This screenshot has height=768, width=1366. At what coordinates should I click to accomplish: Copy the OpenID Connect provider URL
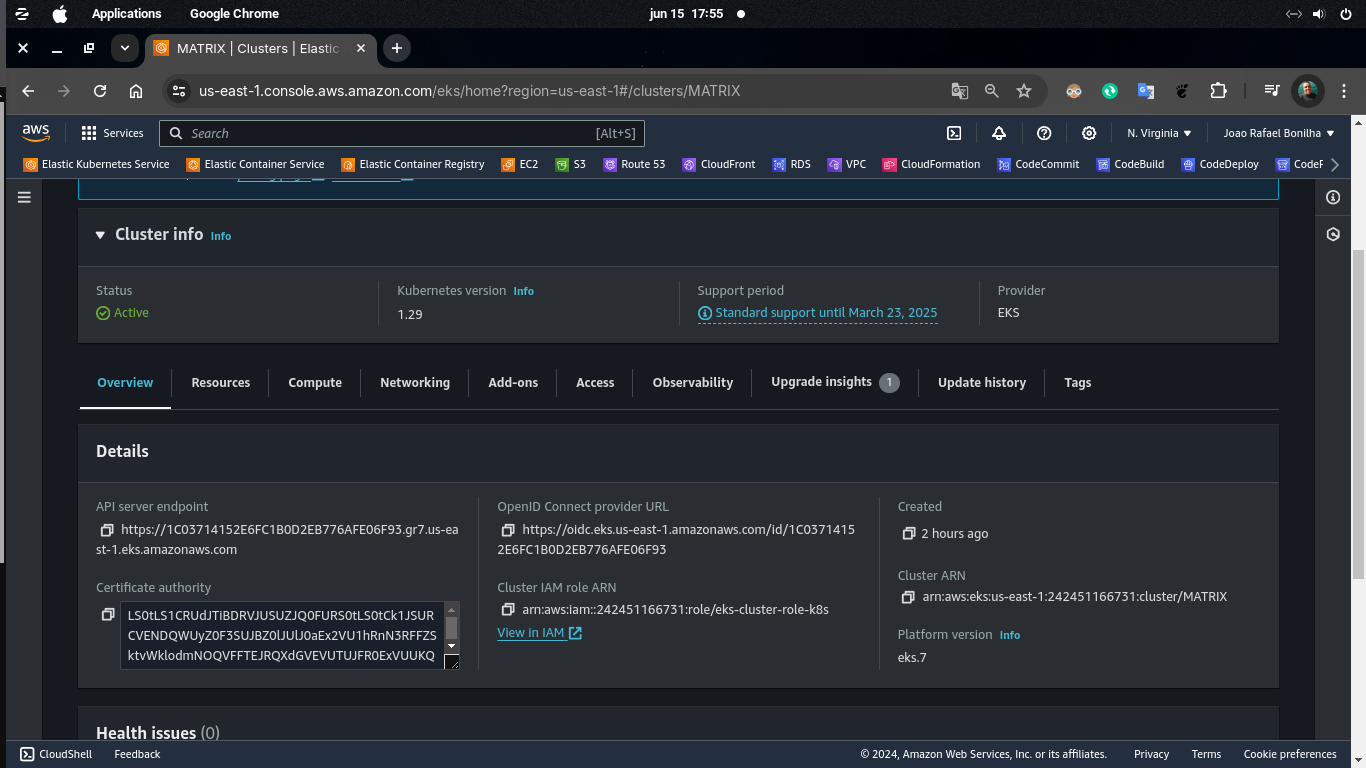pos(508,530)
